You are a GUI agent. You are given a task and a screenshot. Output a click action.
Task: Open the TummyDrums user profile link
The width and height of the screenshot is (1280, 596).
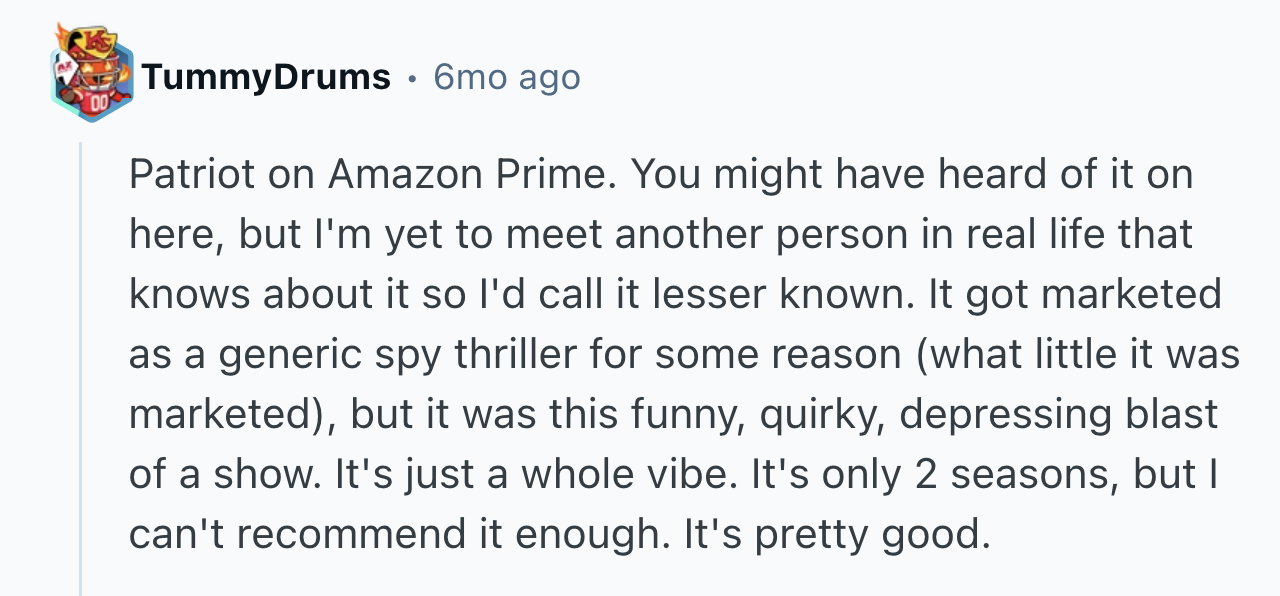[266, 77]
